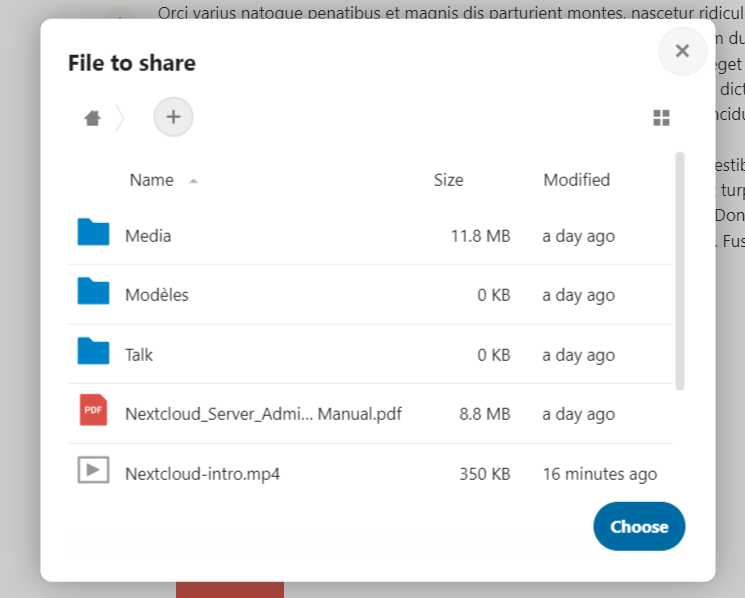This screenshot has width=745, height=598.
Task: Click the Media folder icon
Action: click(x=93, y=234)
